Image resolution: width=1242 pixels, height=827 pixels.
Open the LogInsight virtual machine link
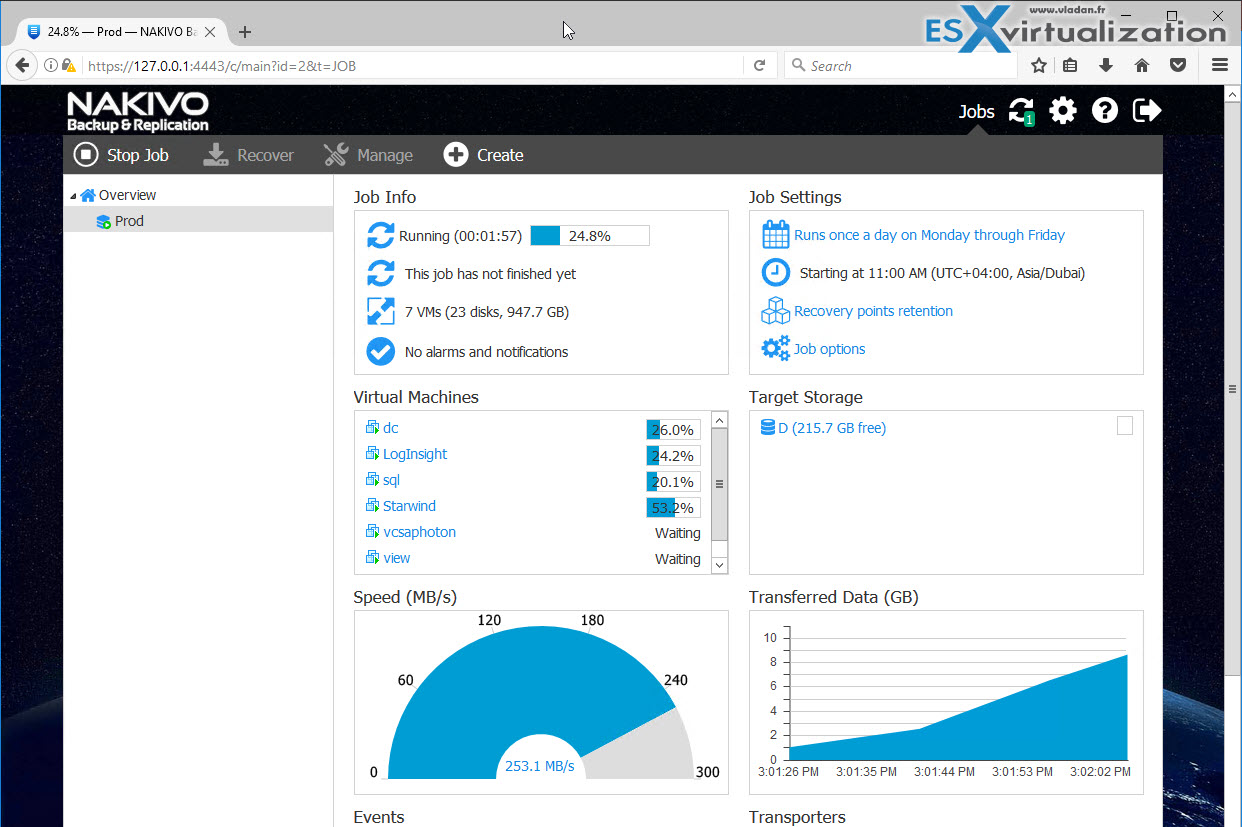click(x=415, y=454)
